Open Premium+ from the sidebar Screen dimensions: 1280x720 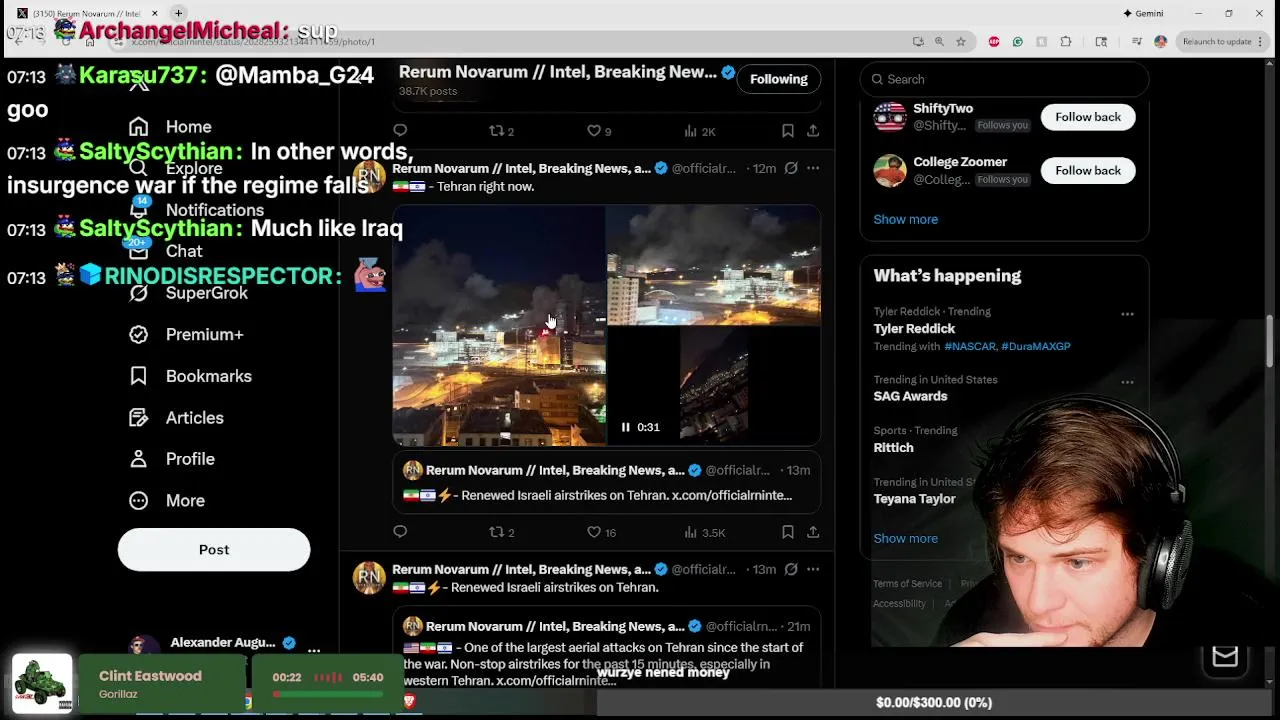coord(186,334)
